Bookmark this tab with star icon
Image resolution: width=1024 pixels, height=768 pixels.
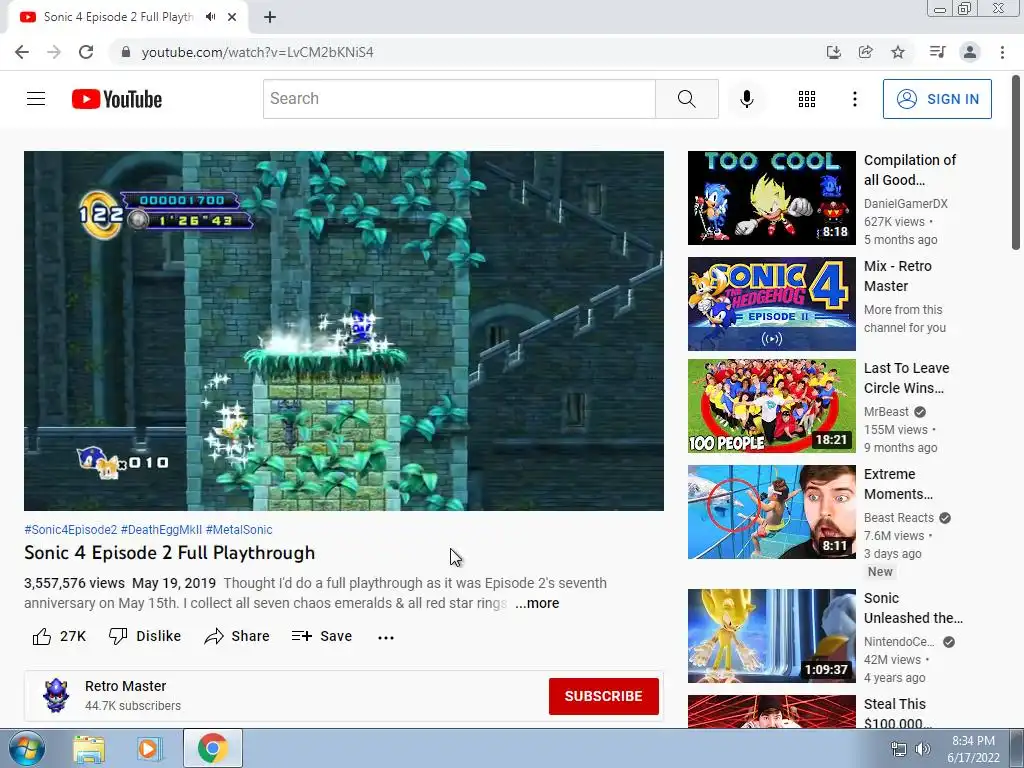tap(898, 52)
